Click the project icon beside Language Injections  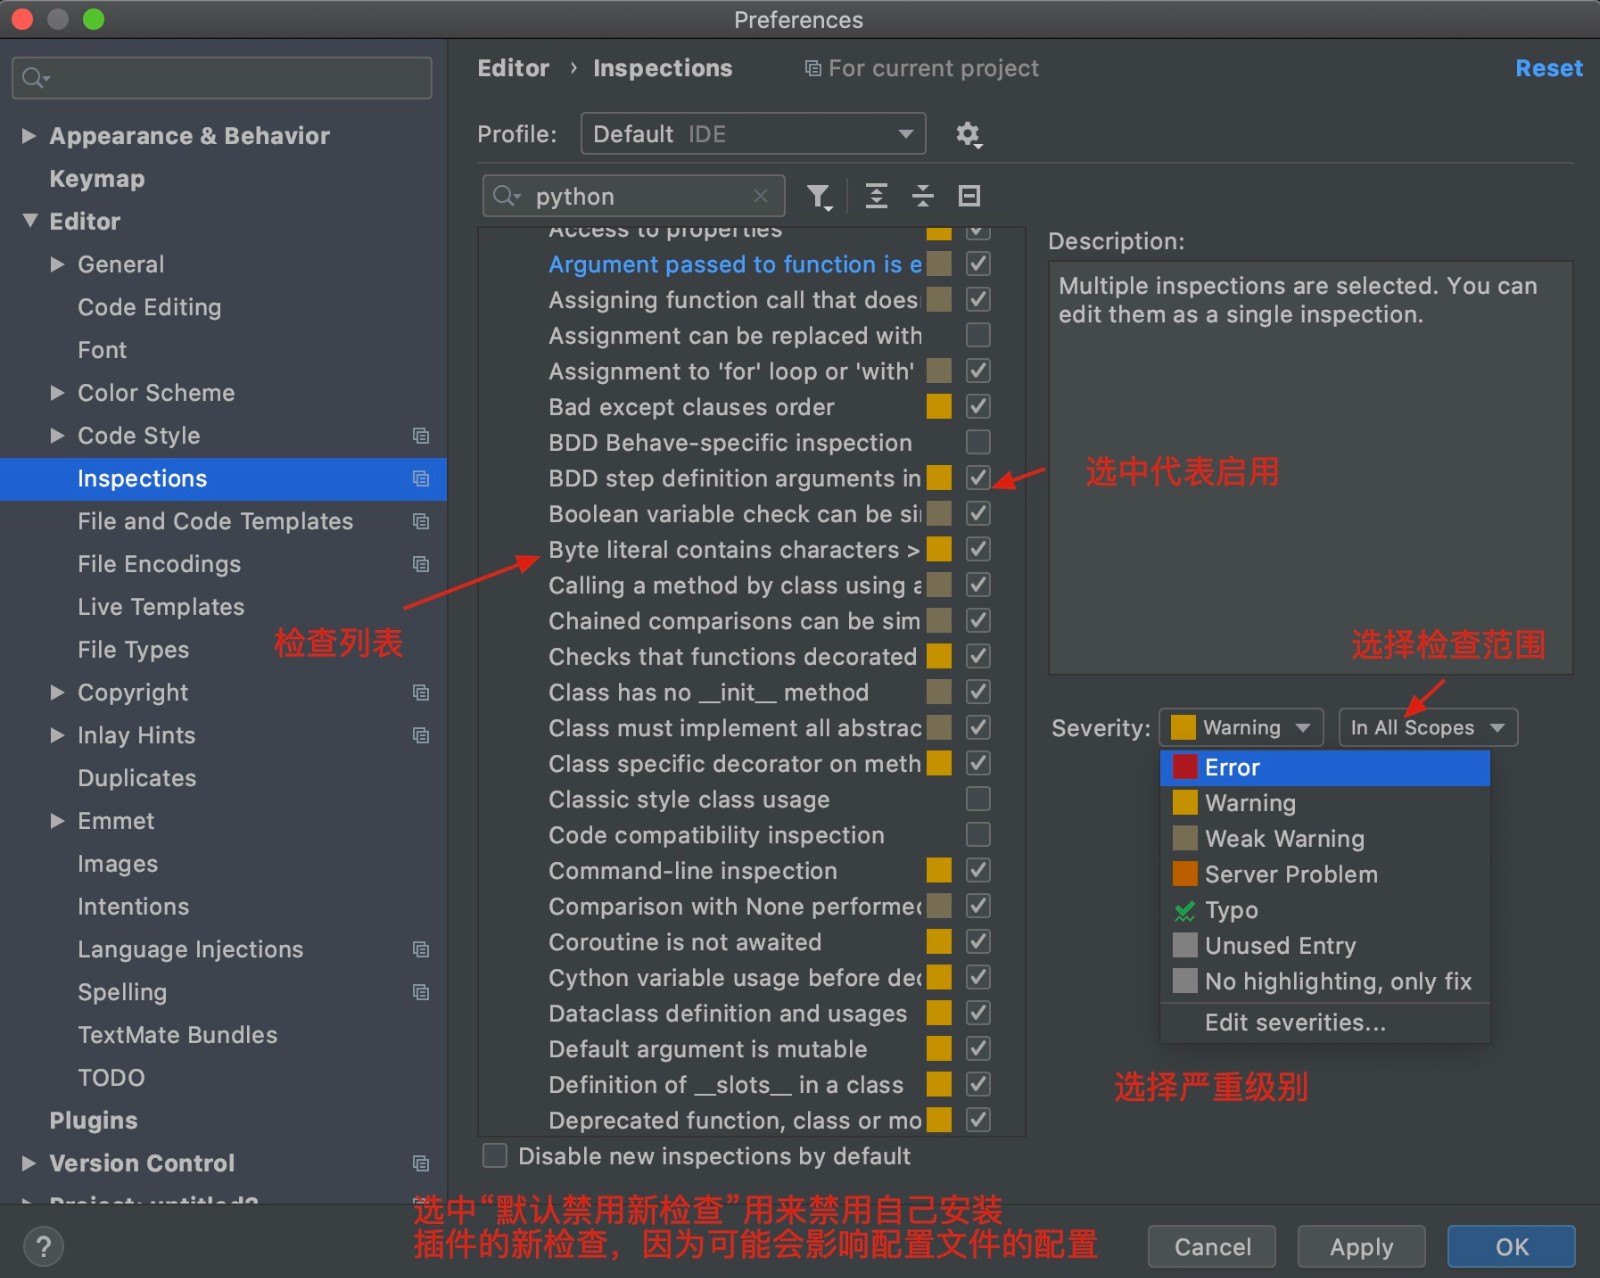pyautogui.click(x=421, y=949)
